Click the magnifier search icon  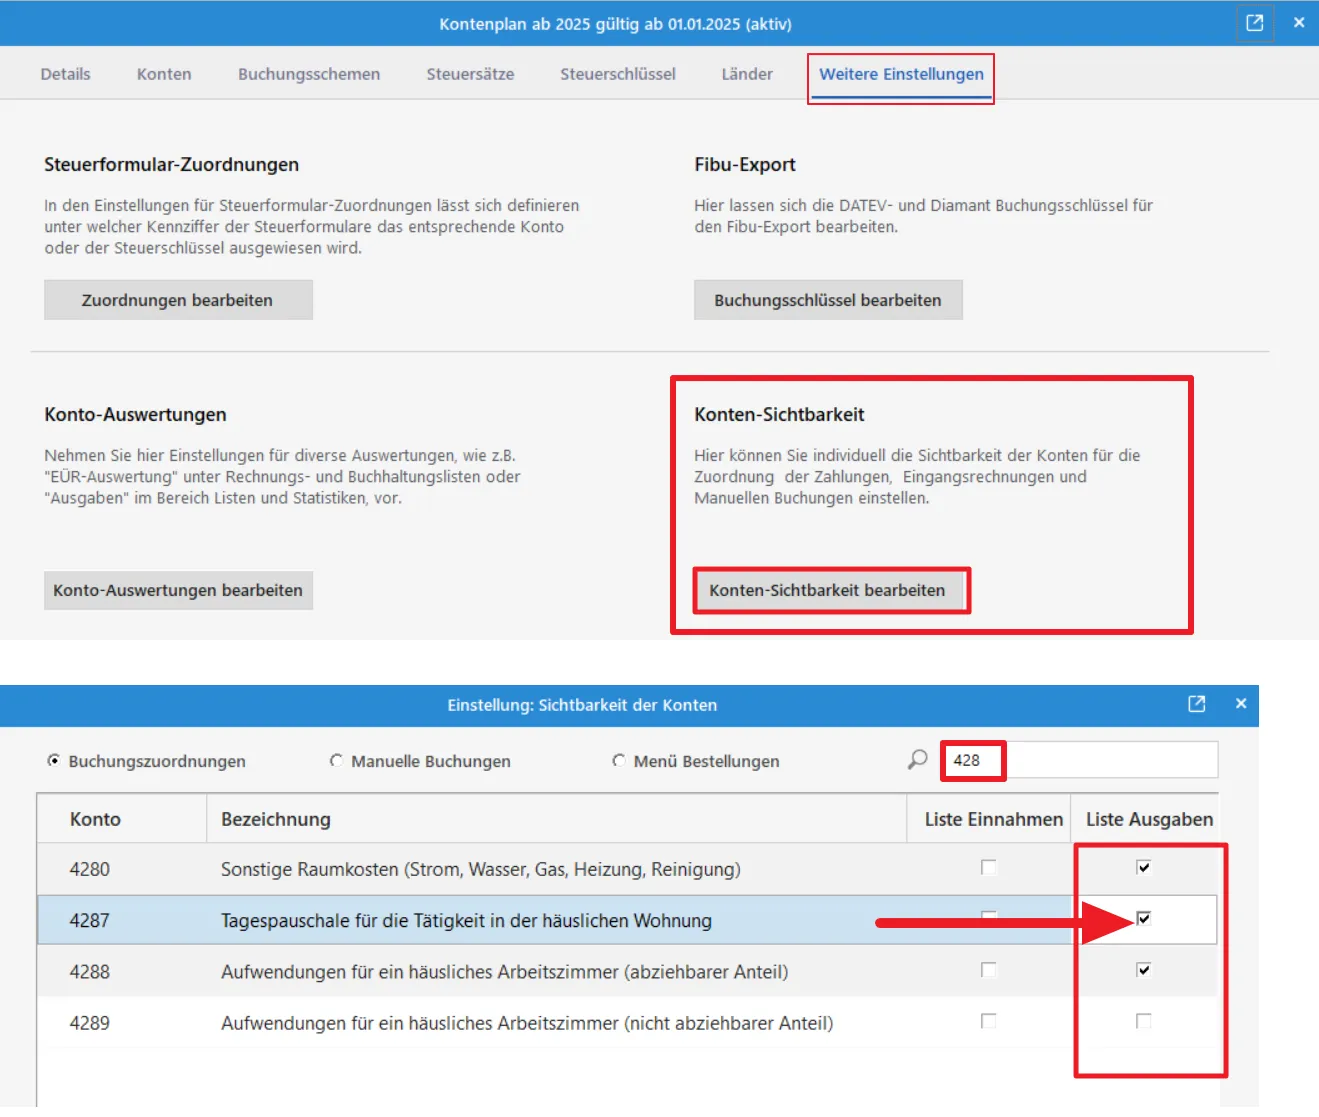[x=917, y=760]
